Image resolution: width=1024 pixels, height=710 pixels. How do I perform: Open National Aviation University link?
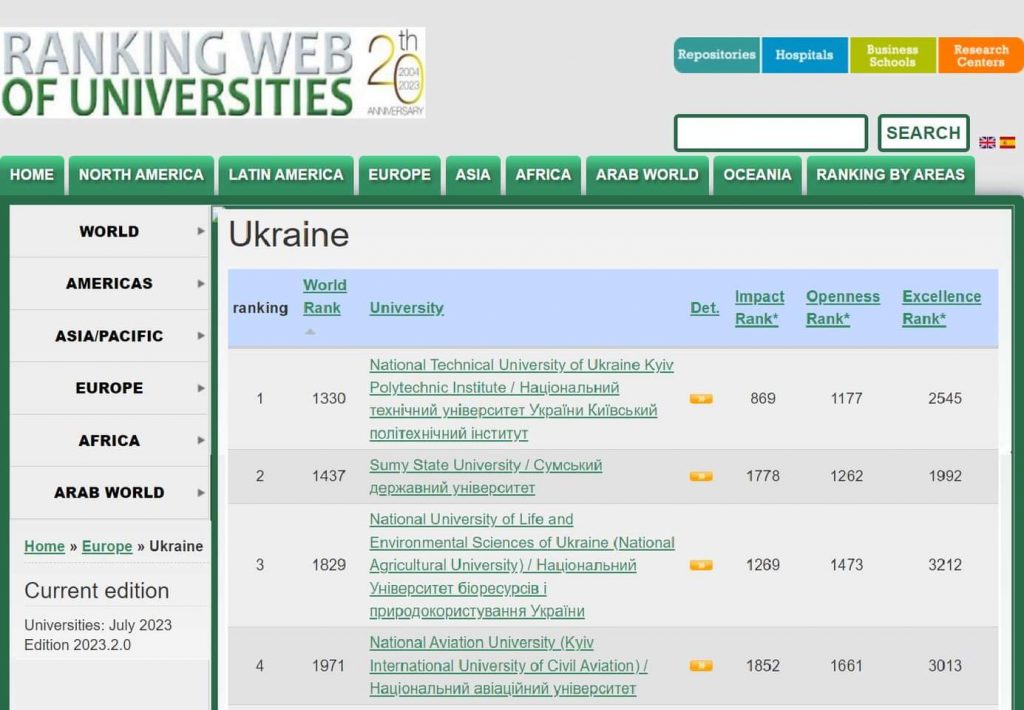point(509,666)
